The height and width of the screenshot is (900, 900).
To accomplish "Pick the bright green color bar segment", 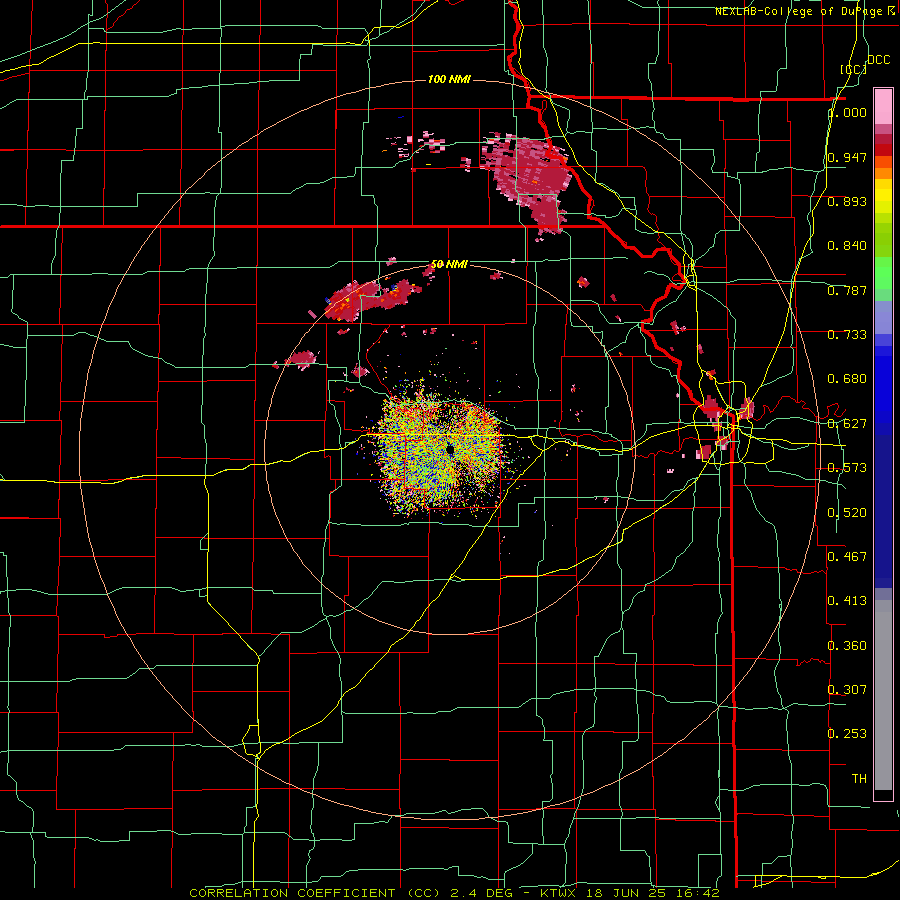I will 883,273.
